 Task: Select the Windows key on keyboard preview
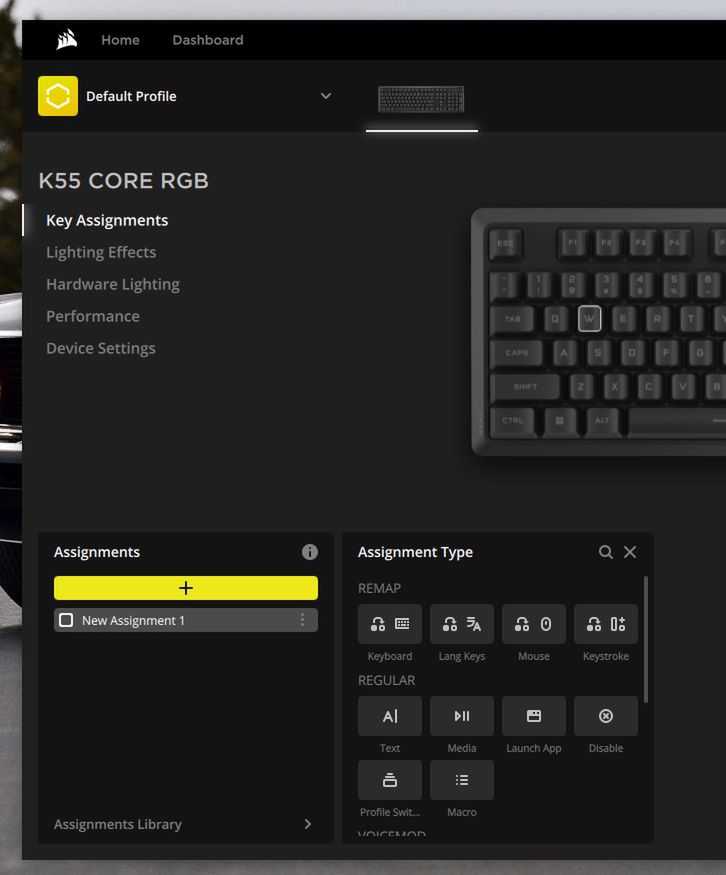(x=560, y=421)
